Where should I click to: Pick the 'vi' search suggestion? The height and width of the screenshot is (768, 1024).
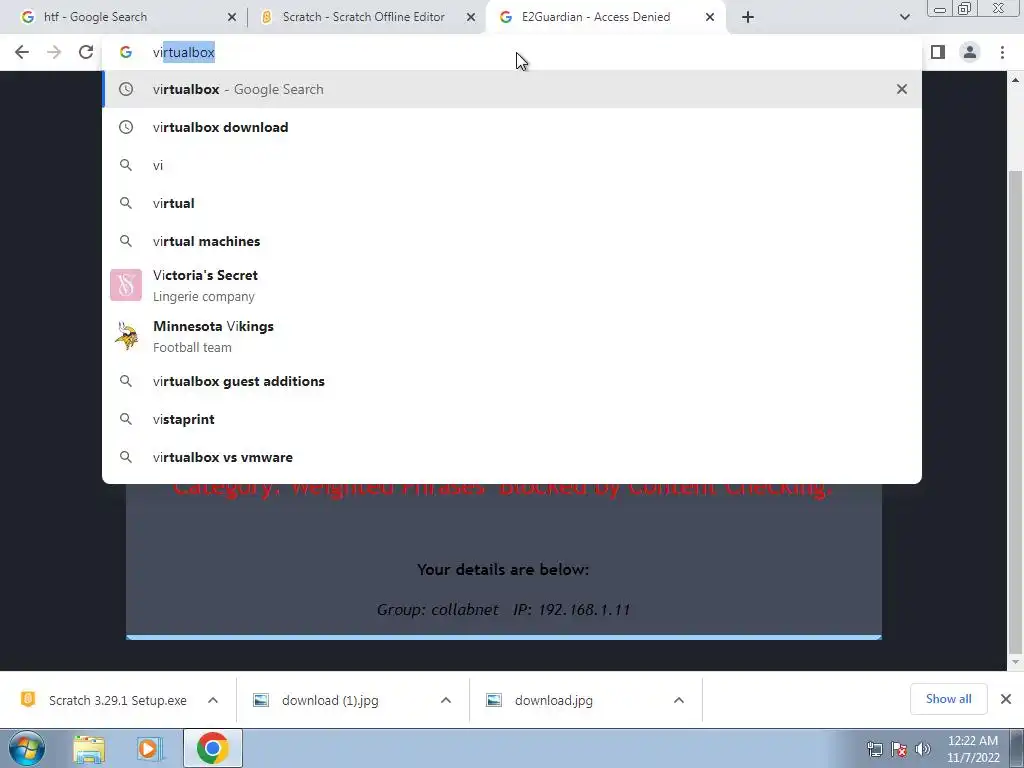[512, 165]
